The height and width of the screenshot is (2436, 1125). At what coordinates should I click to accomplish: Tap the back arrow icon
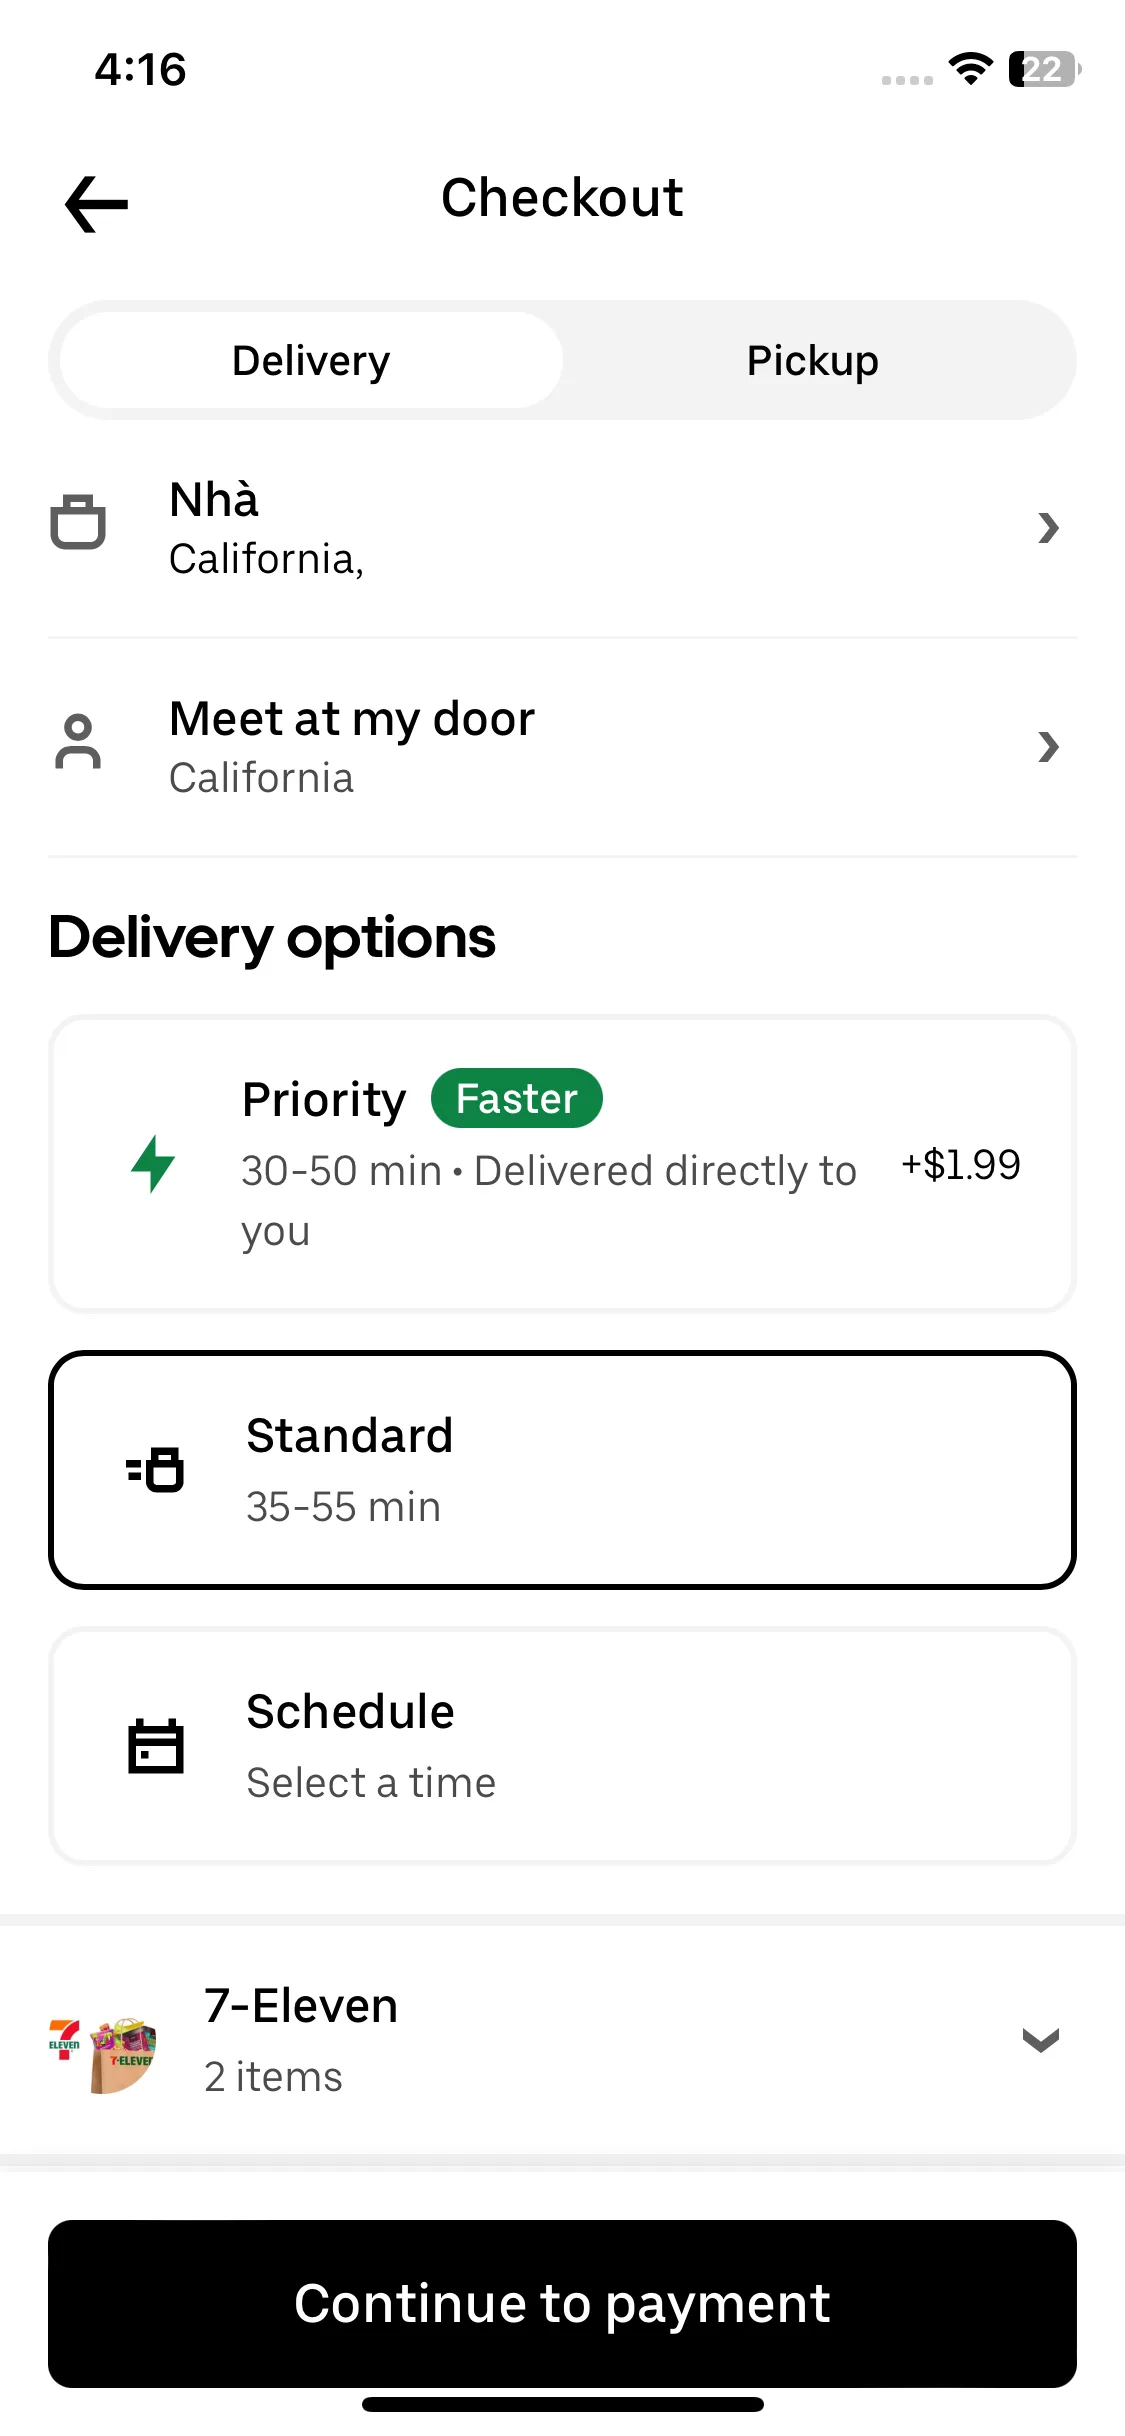click(96, 204)
